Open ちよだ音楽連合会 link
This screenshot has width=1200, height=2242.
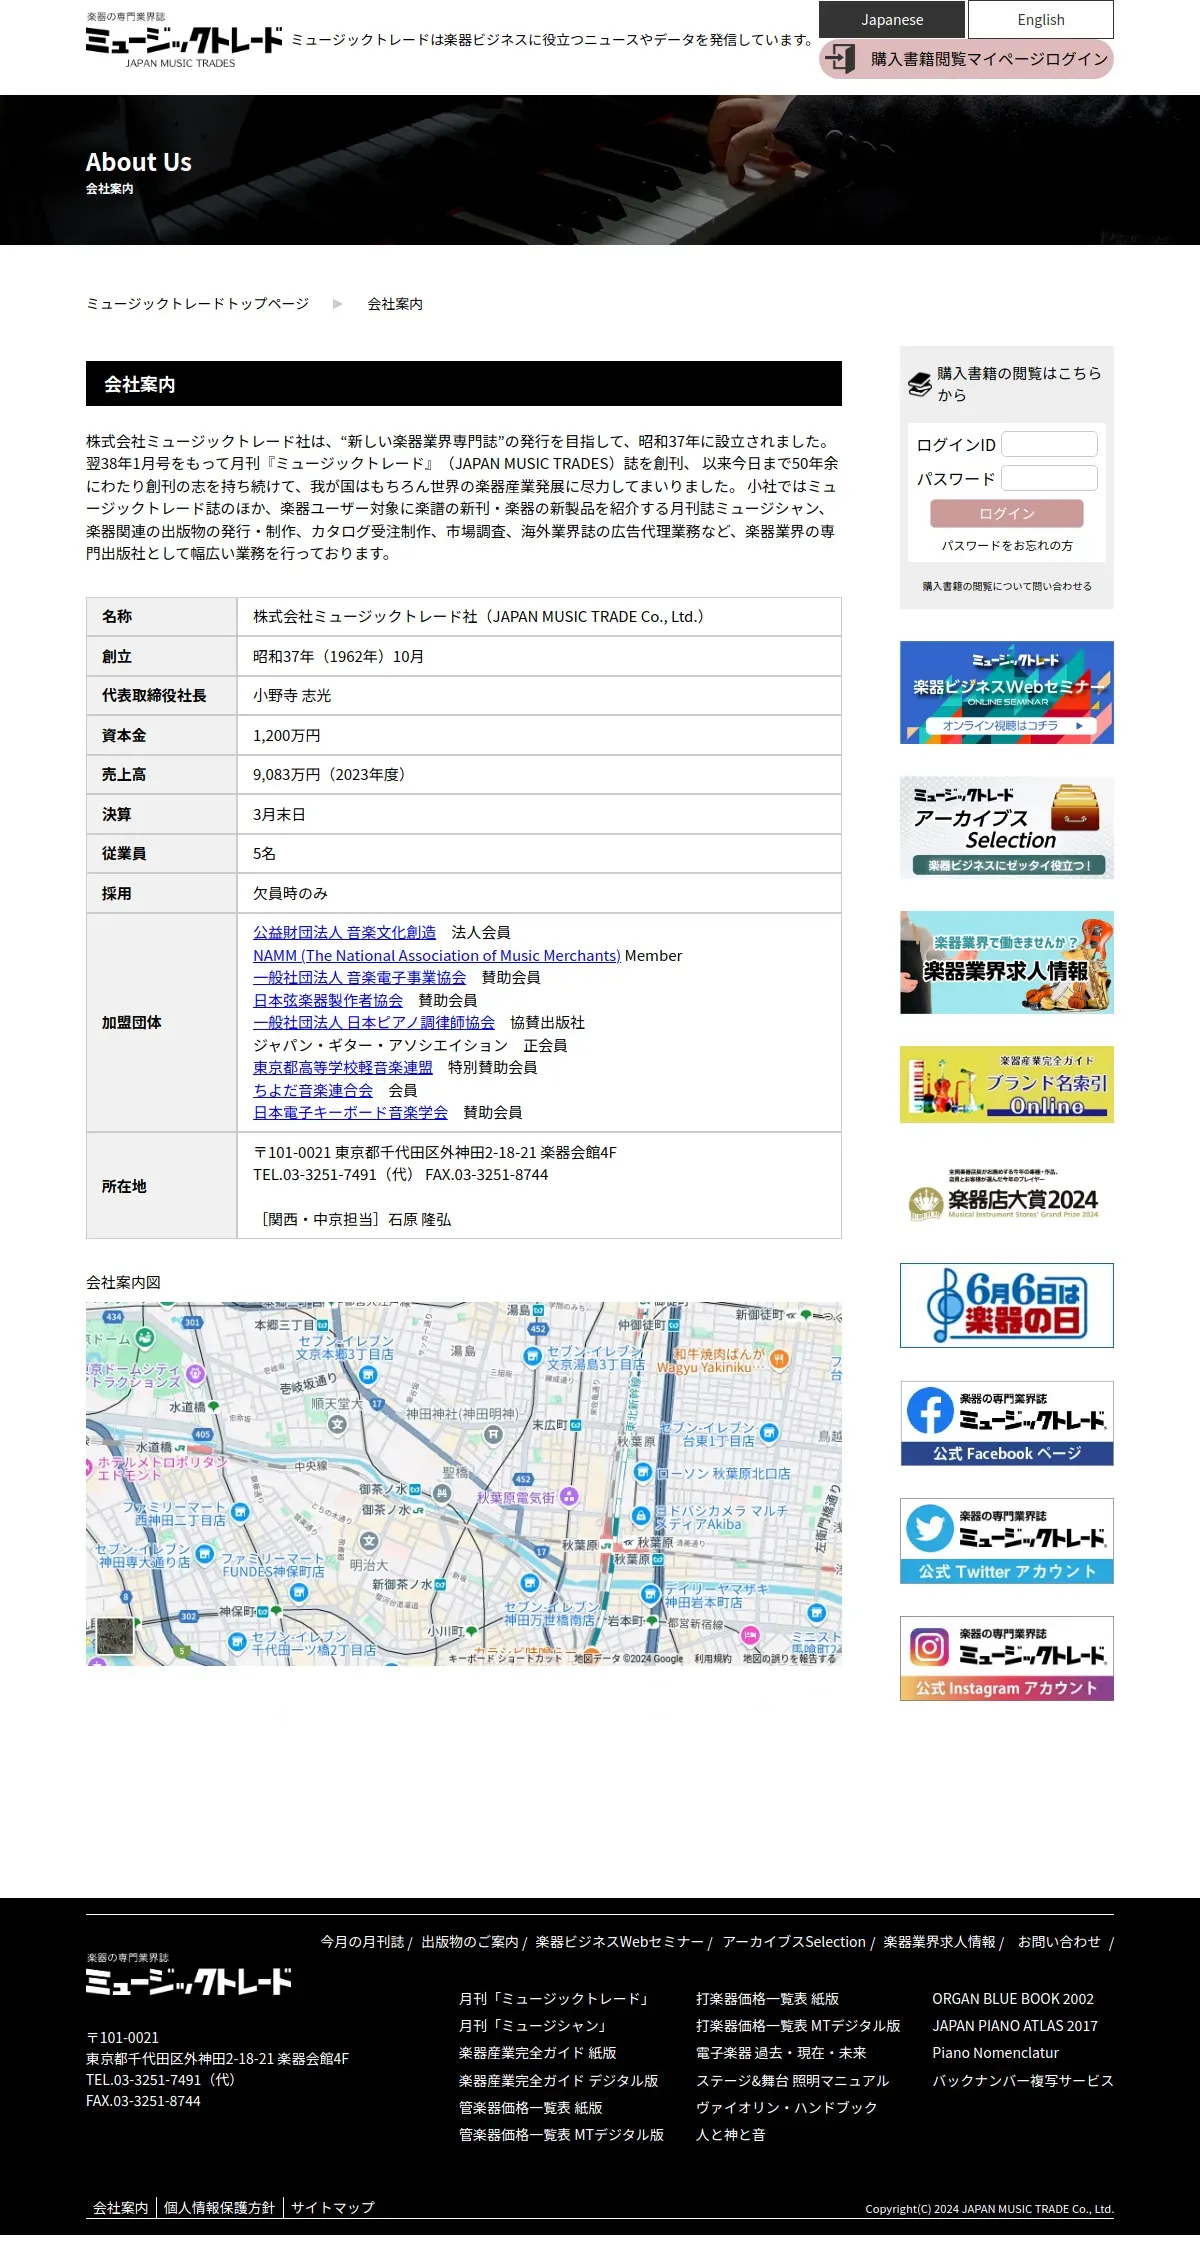313,1090
